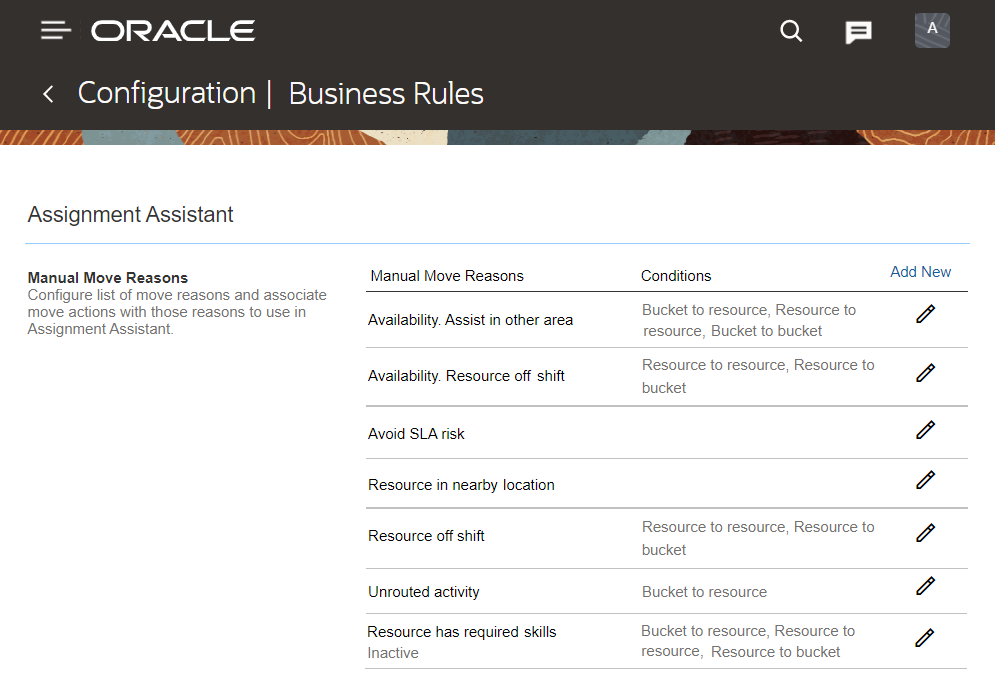Viewport: 995px width, 677px height.
Task: Go back using the left chevron
Action: coord(48,94)
